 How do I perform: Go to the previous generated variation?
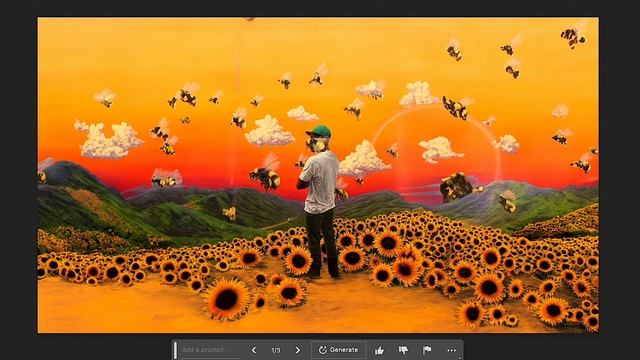pyautogui.click(x=254, y=350)
